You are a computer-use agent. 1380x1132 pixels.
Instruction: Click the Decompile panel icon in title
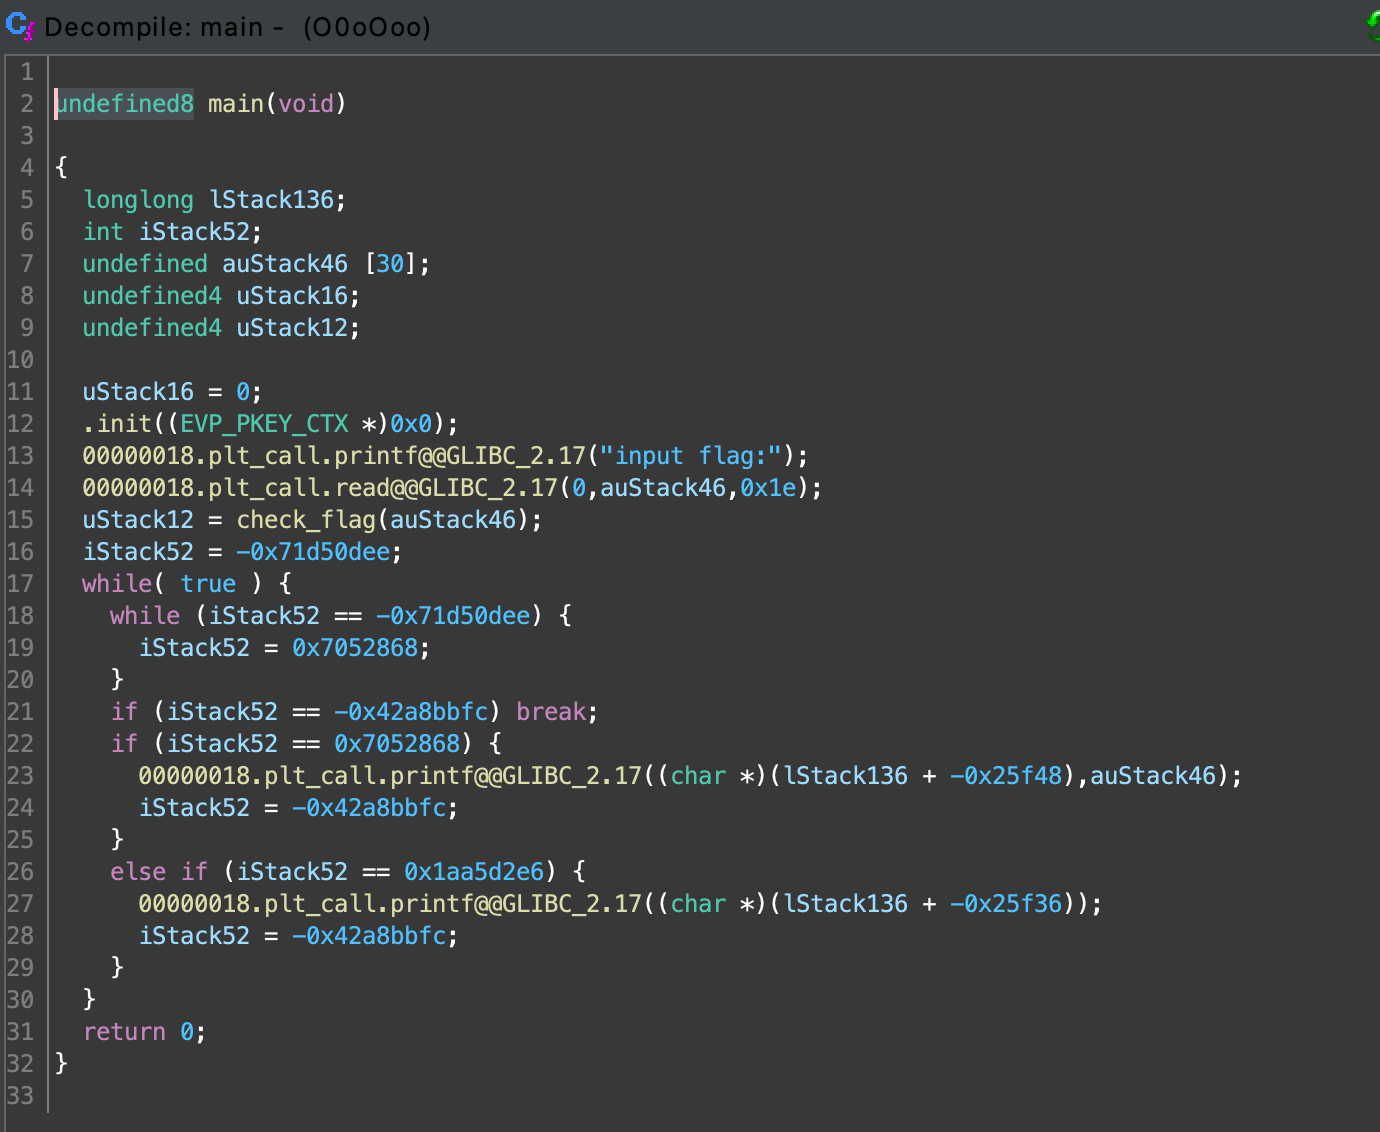click(20, 25)
